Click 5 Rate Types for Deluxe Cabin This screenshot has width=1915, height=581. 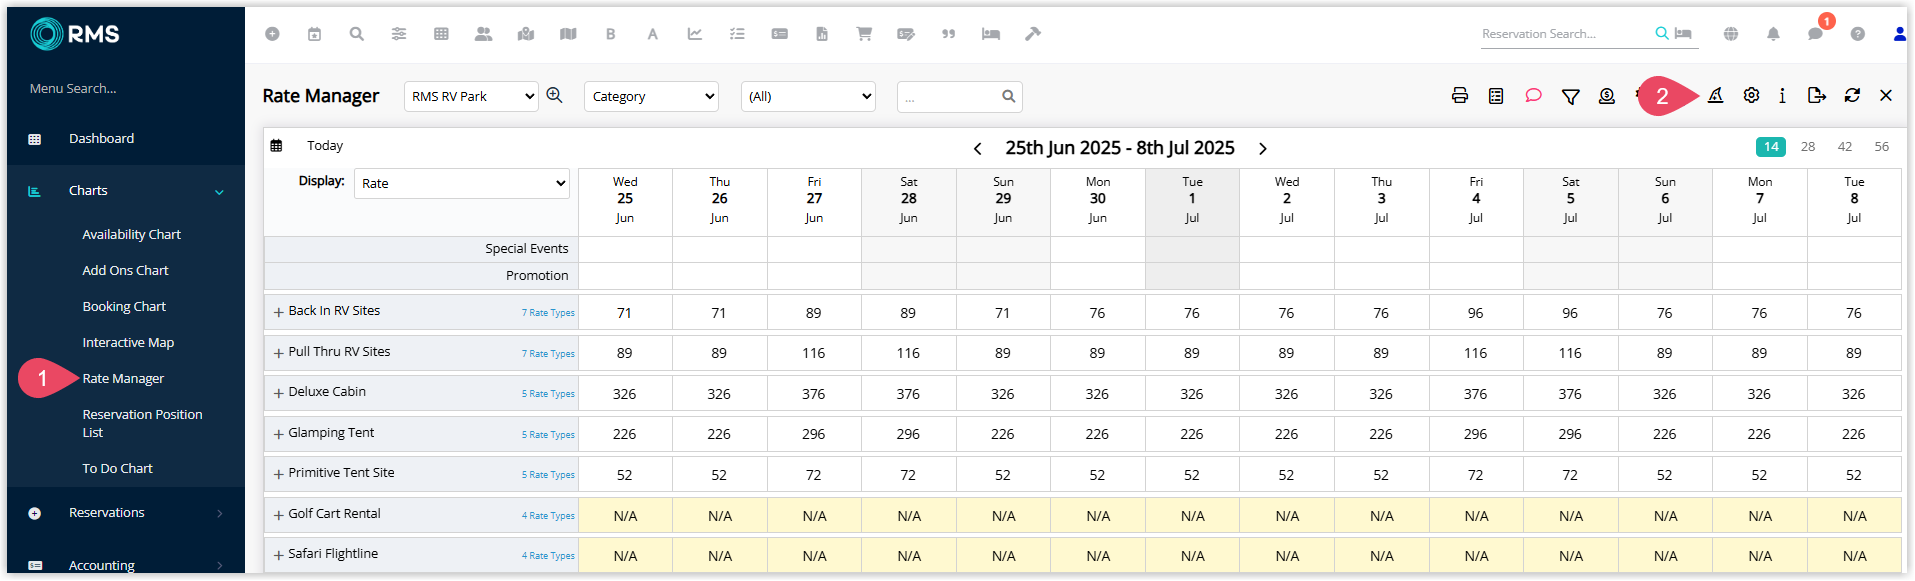pyautogui.click(x=548, y=394)
